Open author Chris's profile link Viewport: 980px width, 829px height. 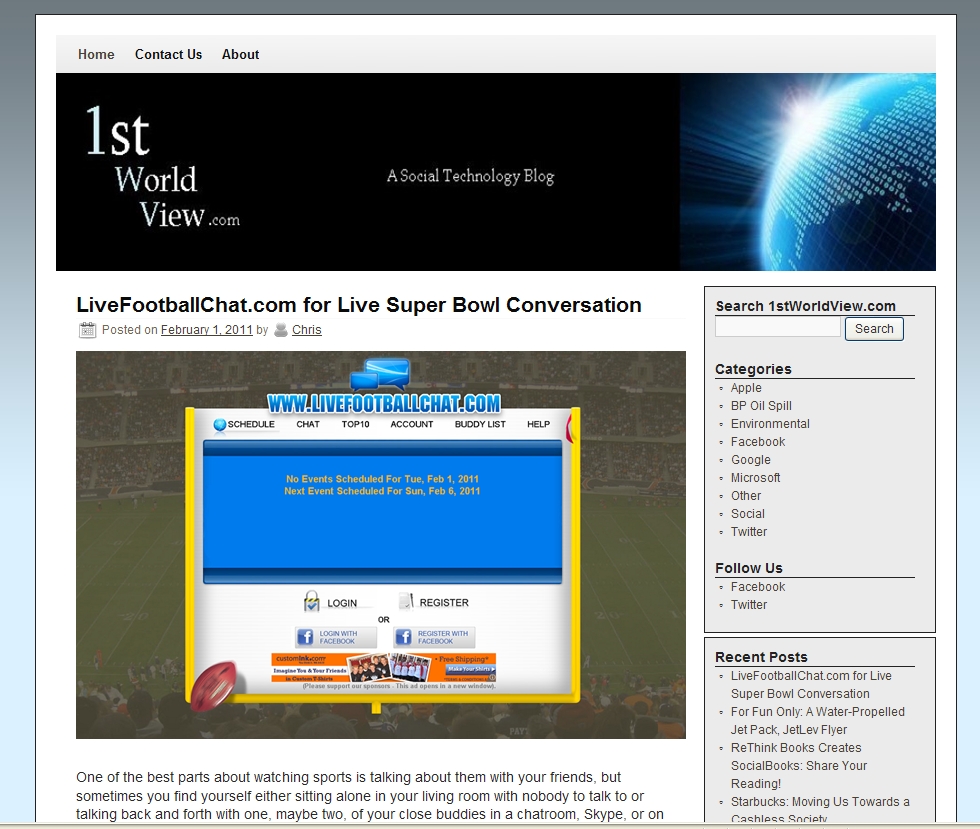tap(307, 330)
